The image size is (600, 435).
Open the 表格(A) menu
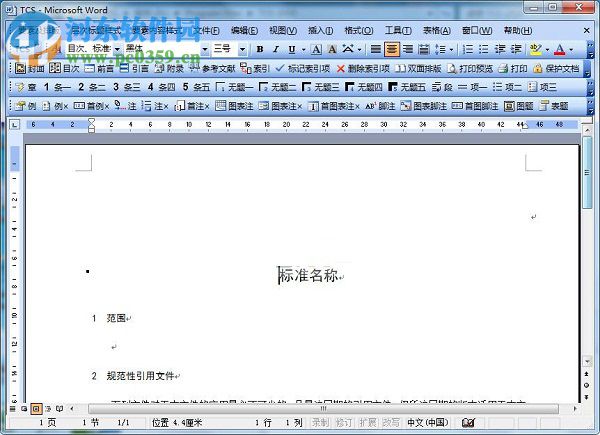click(x=437, y=31)
